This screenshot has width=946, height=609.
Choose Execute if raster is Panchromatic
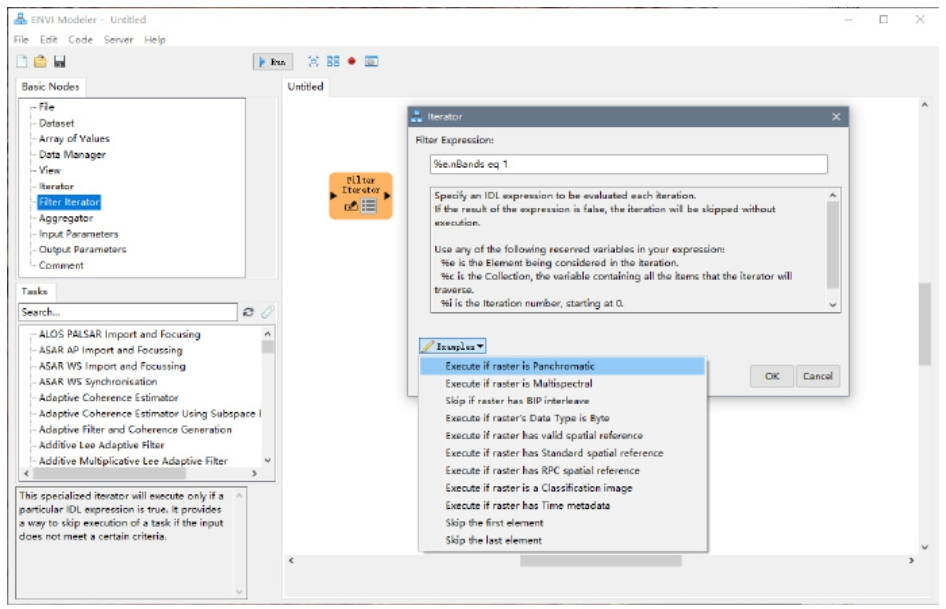coord(562,366)
